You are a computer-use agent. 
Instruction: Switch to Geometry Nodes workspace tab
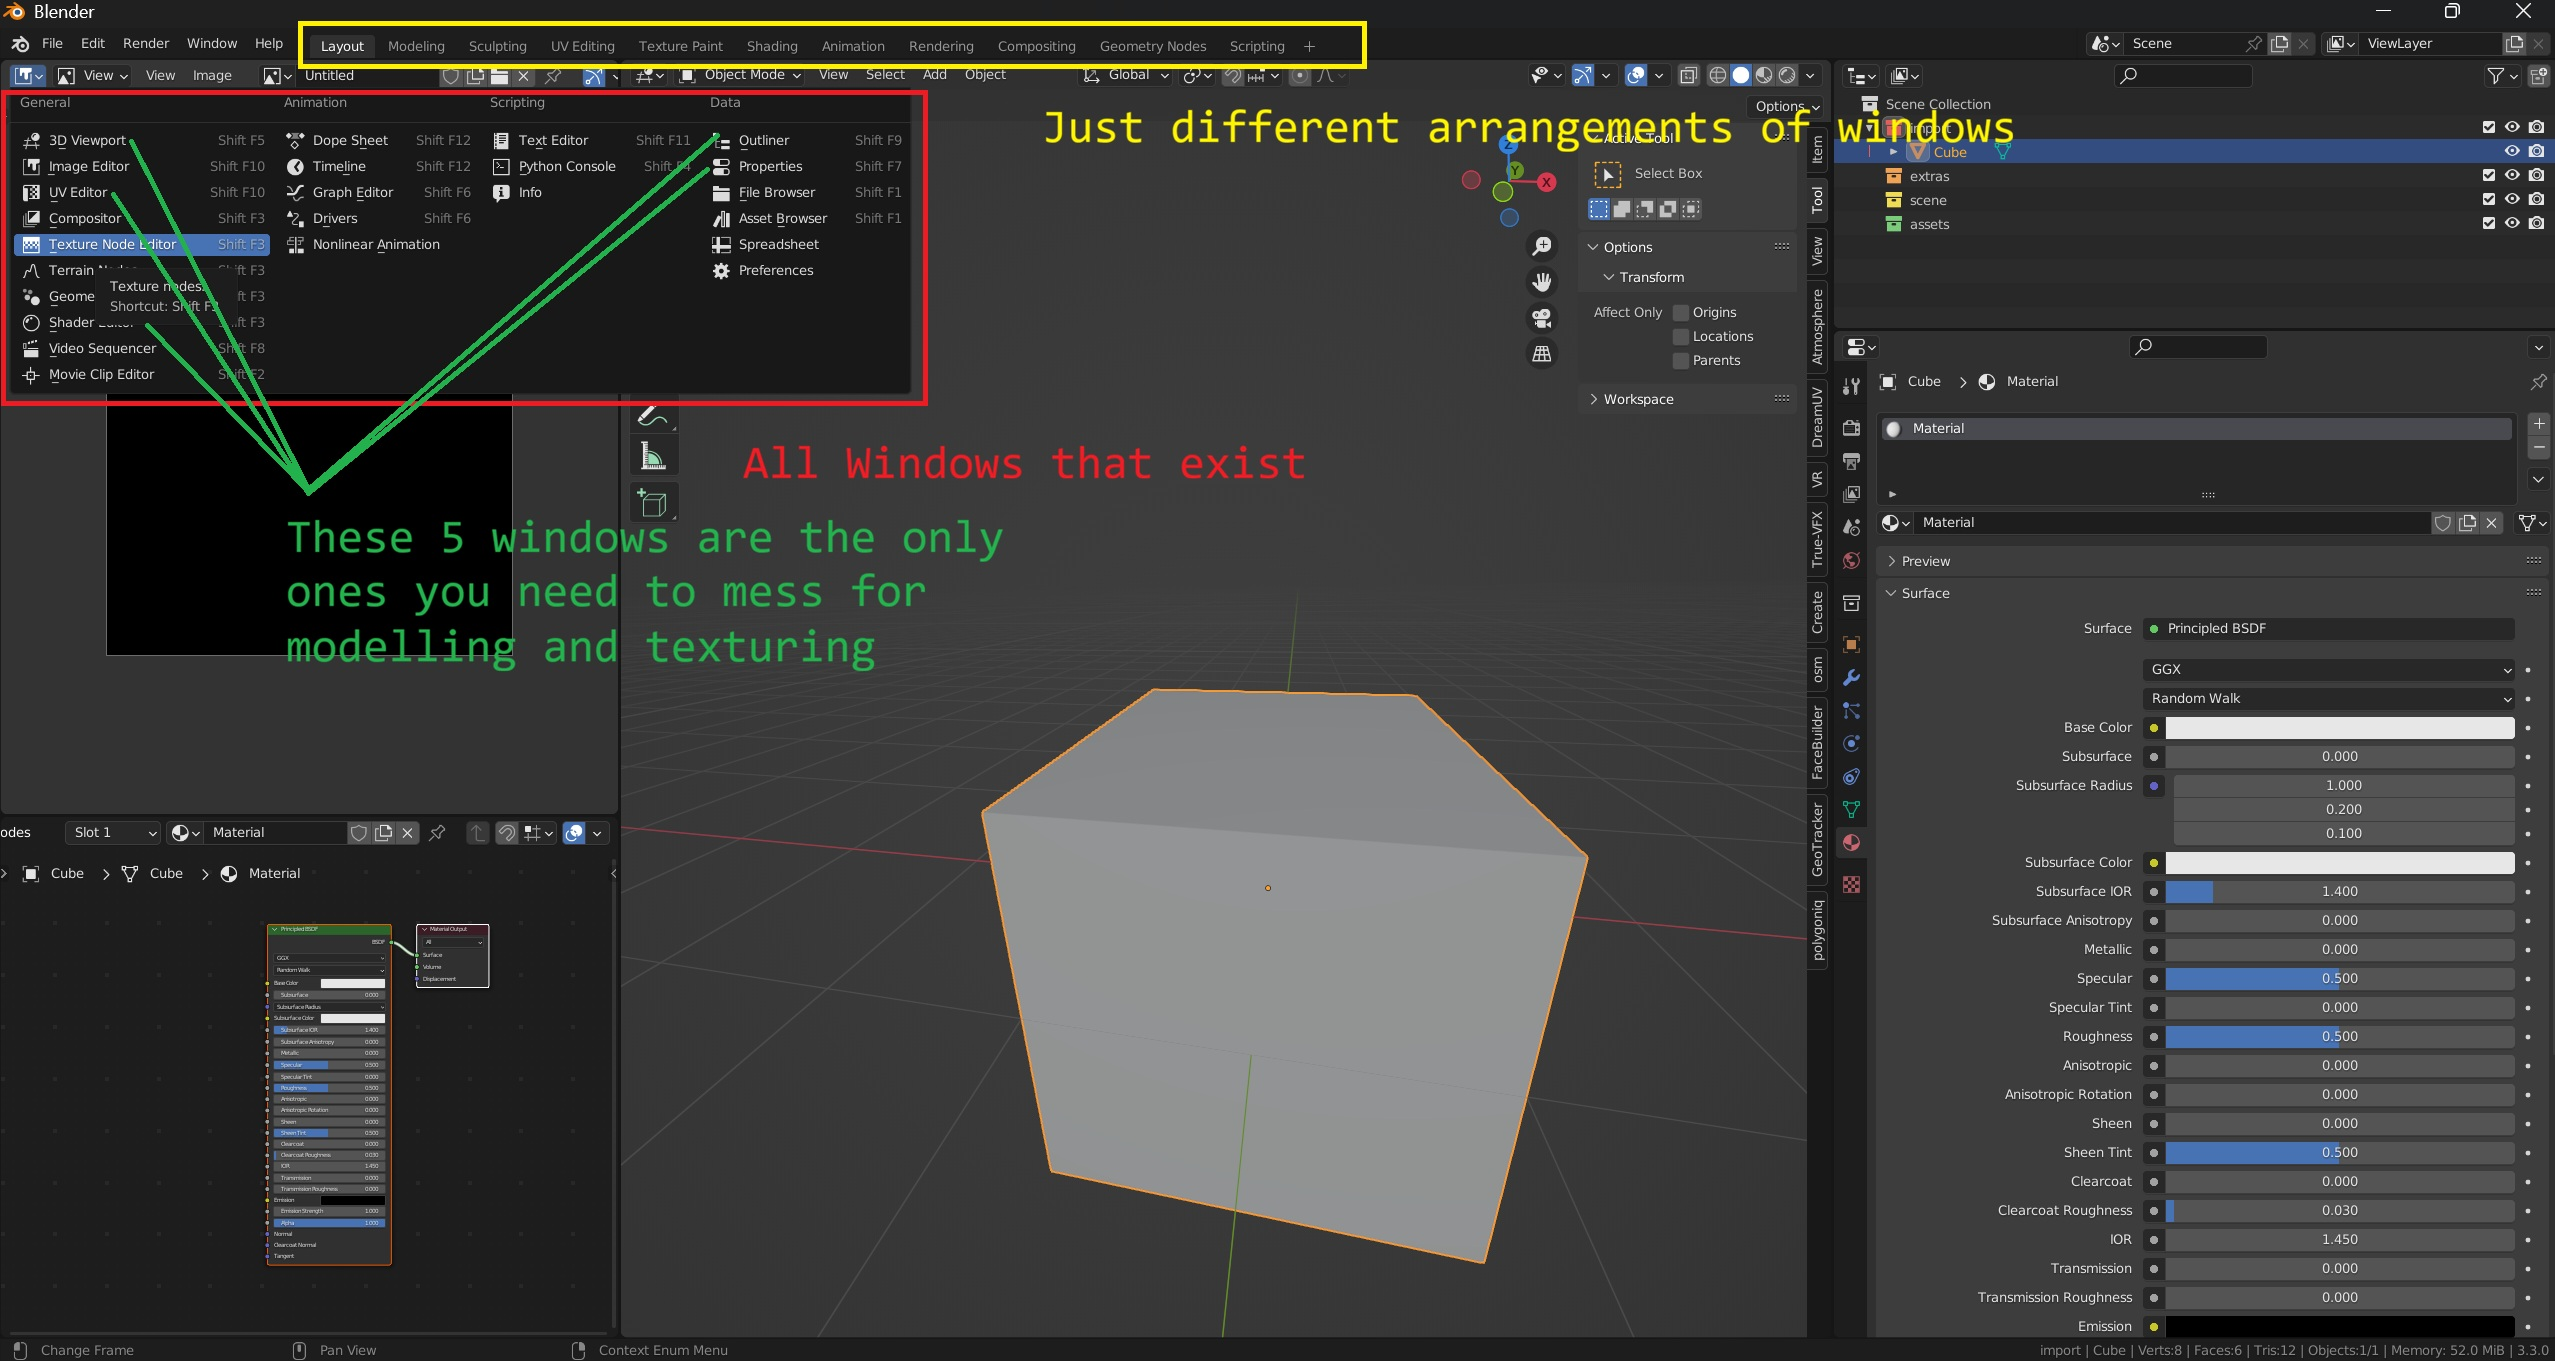click(1152, 46)
